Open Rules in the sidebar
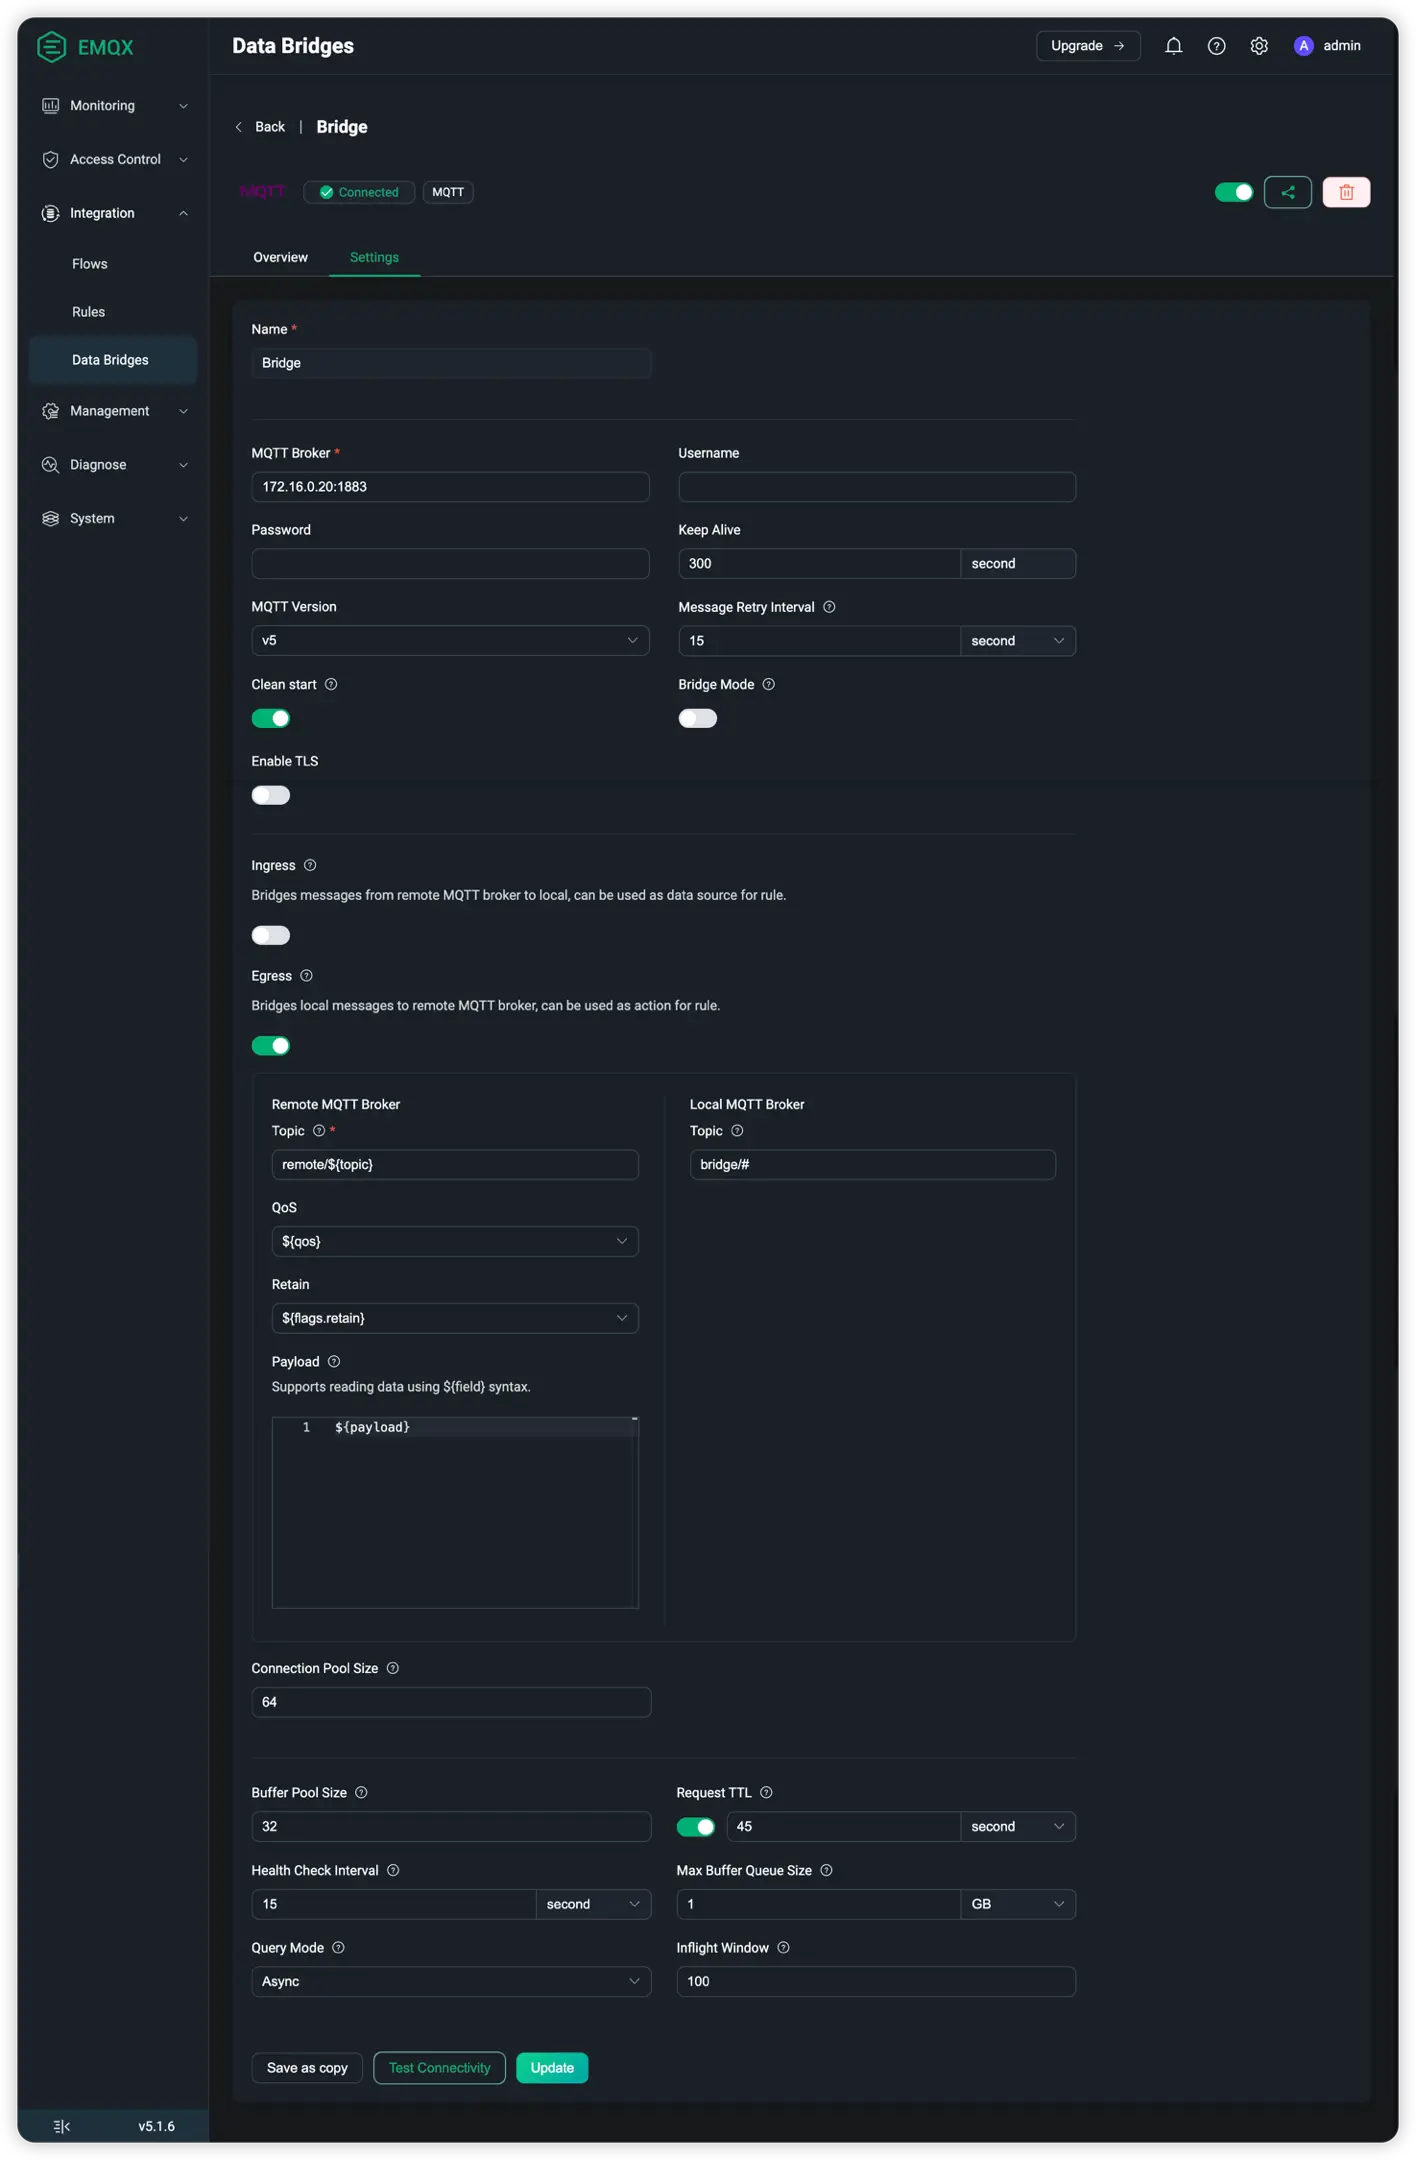 (88, 312)
